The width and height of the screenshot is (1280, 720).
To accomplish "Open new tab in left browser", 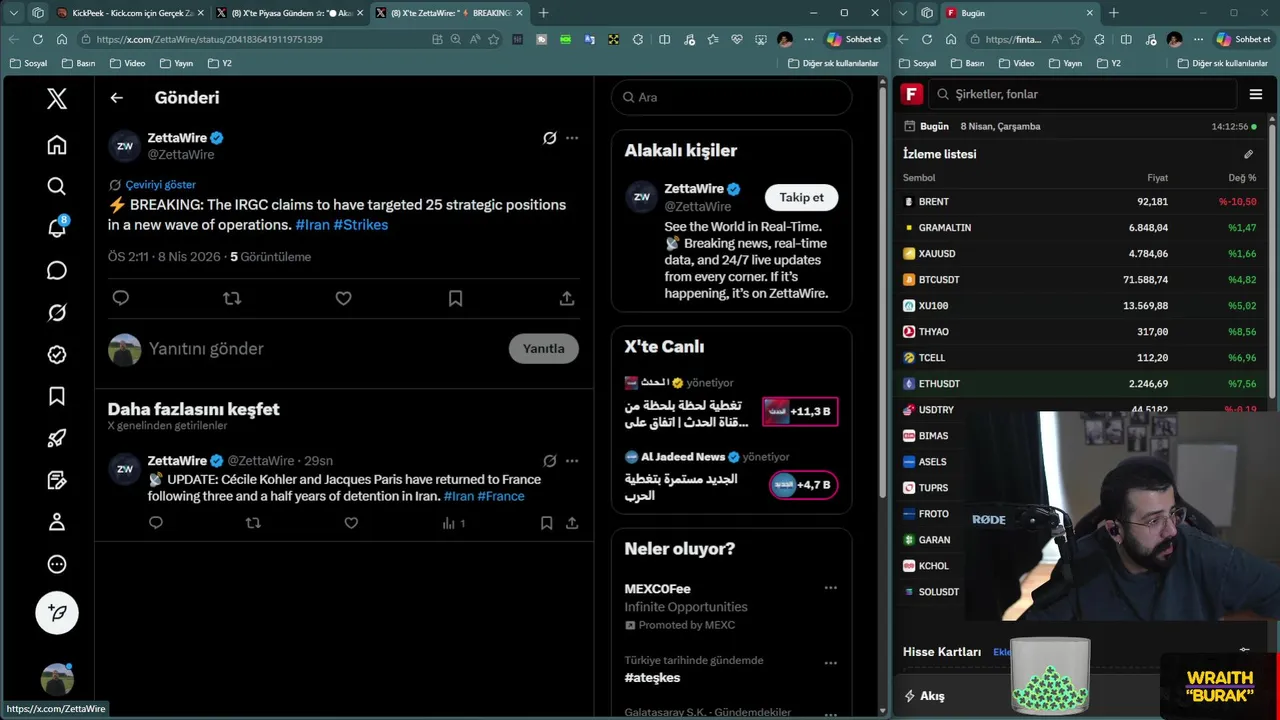I will point(543,13).
